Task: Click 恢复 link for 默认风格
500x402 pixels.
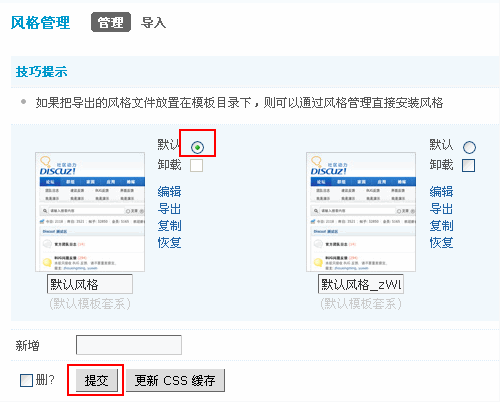Action: click(x=169, y=242)
